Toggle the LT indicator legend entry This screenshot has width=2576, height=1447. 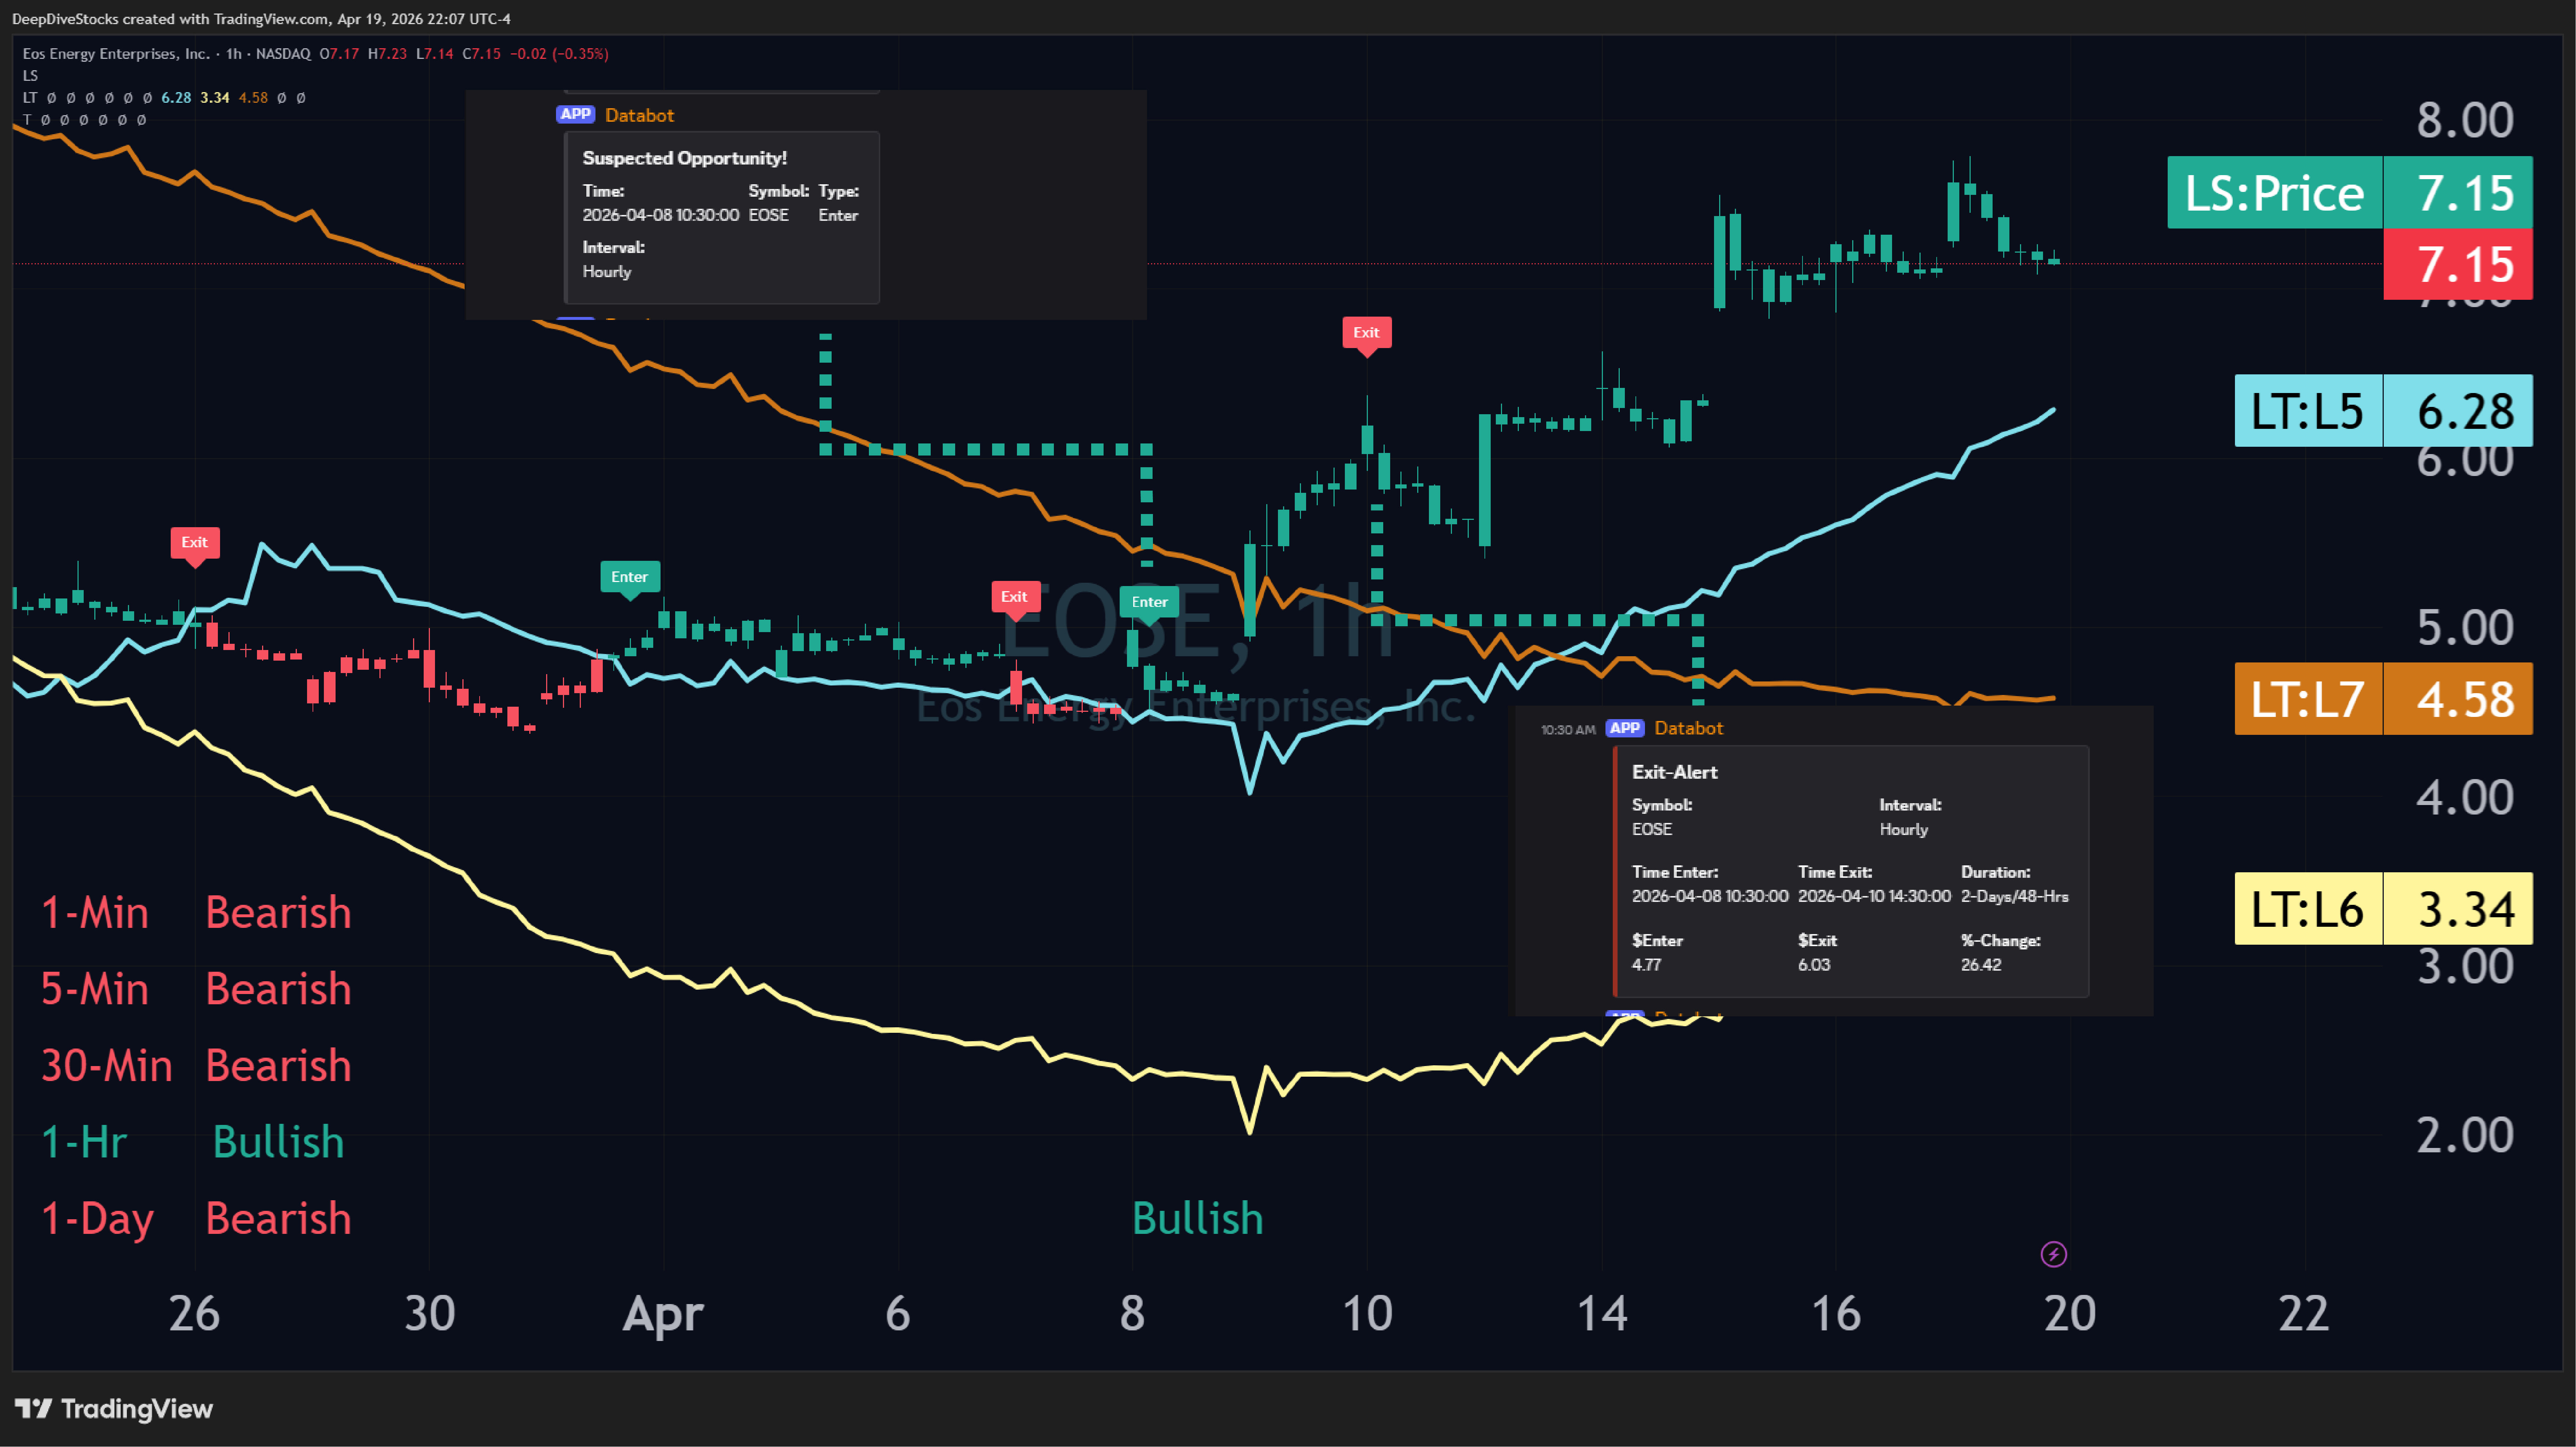tap(31, 97)
